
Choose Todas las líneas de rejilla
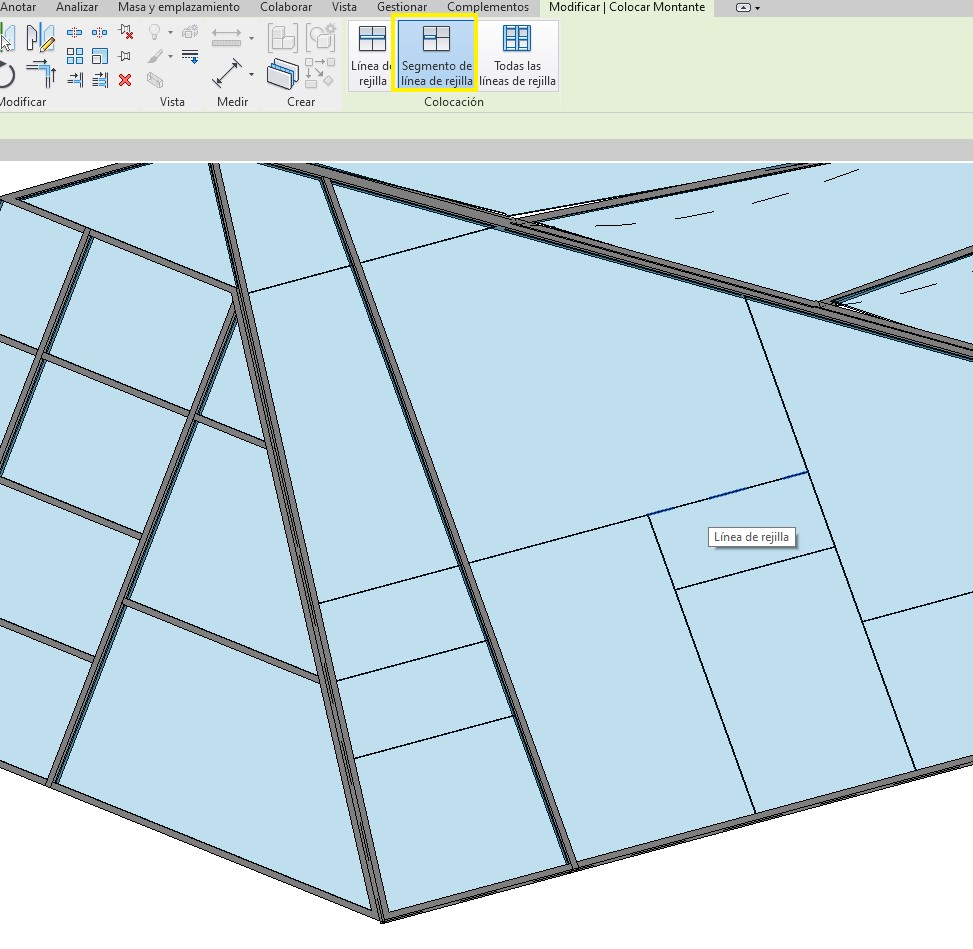[x=517, y=56]
